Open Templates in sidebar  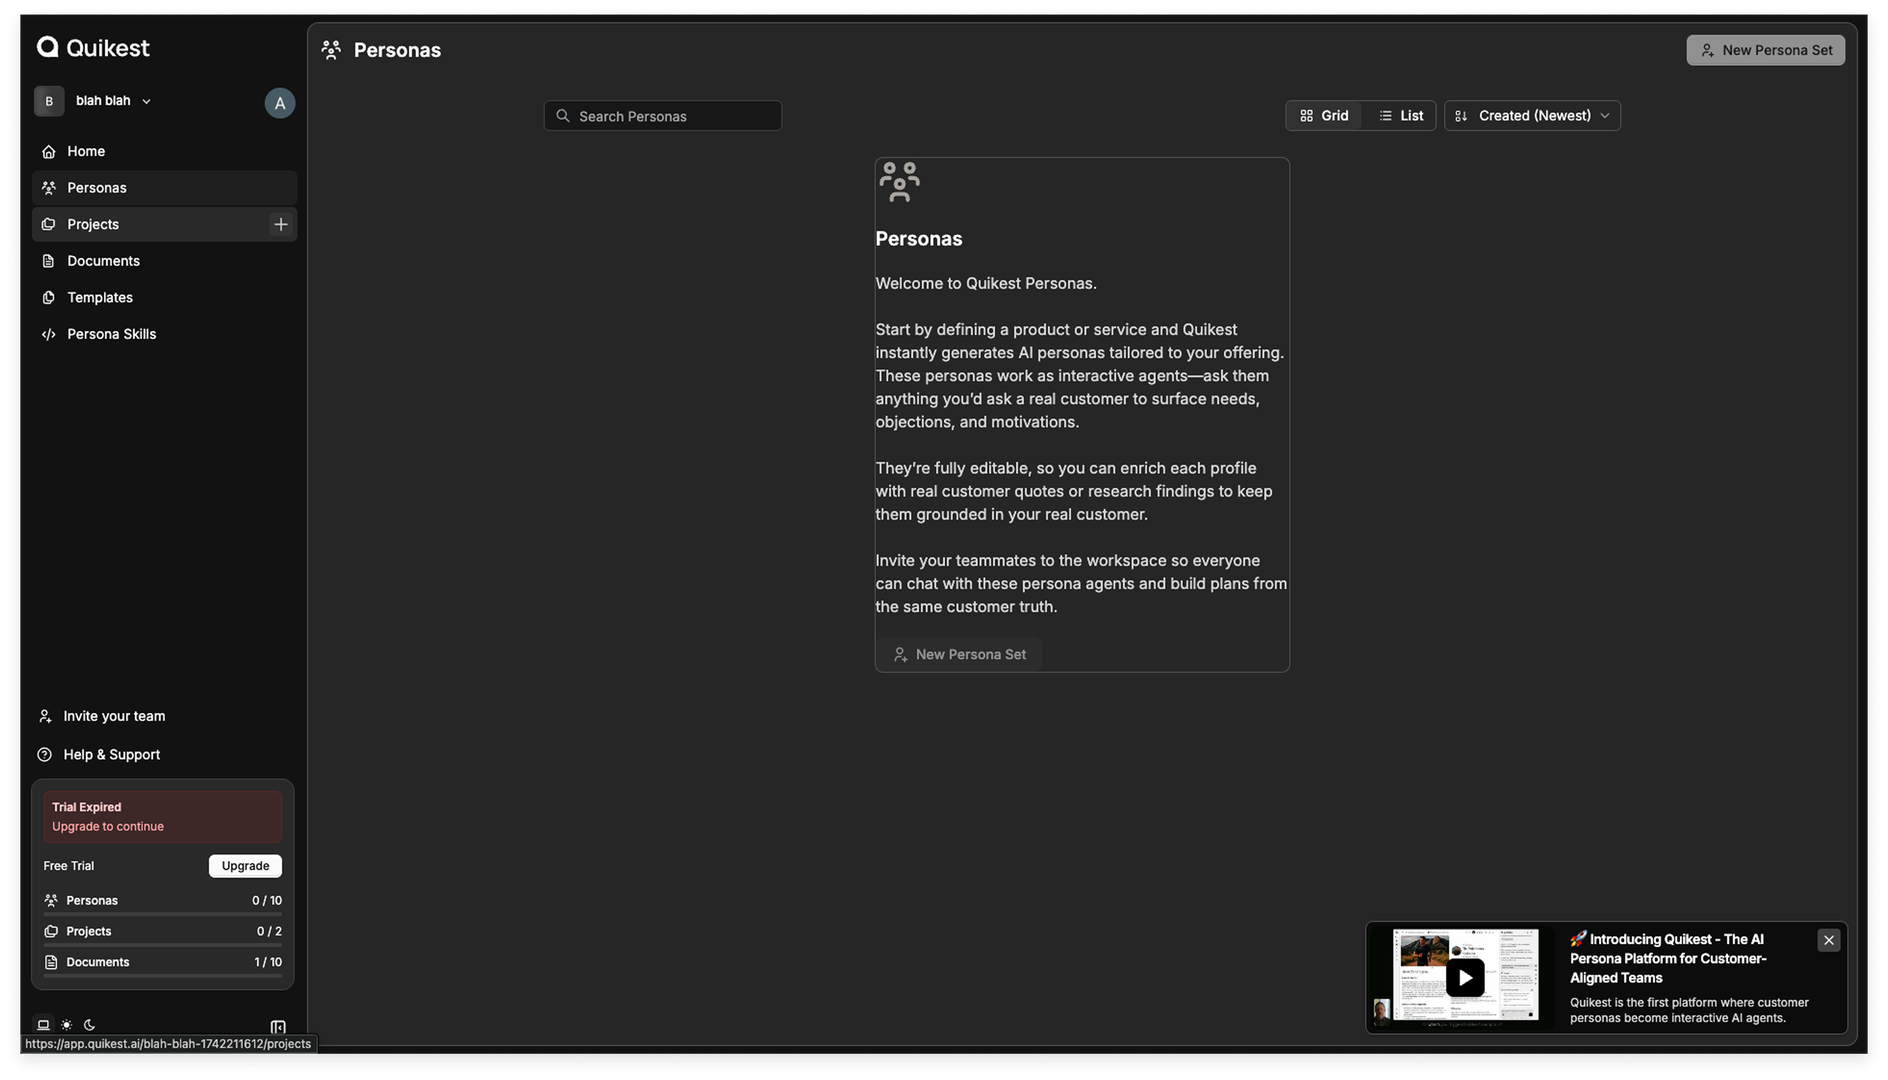(164, 298)
